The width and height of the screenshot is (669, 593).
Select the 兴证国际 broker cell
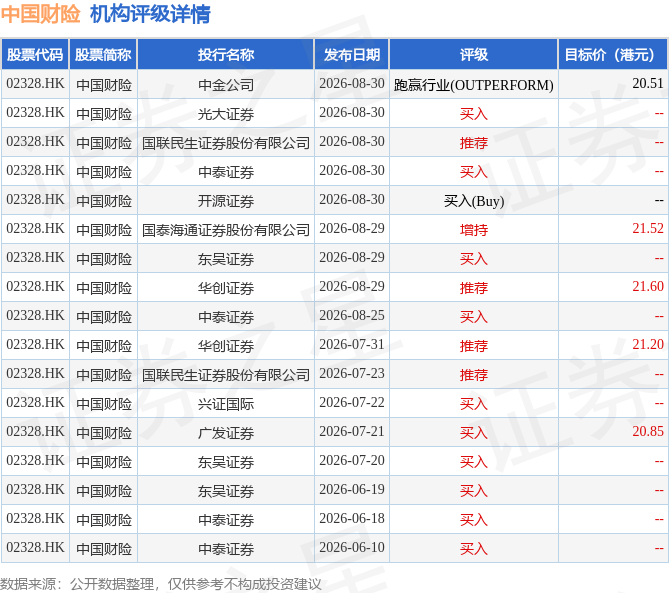[226, 404]
